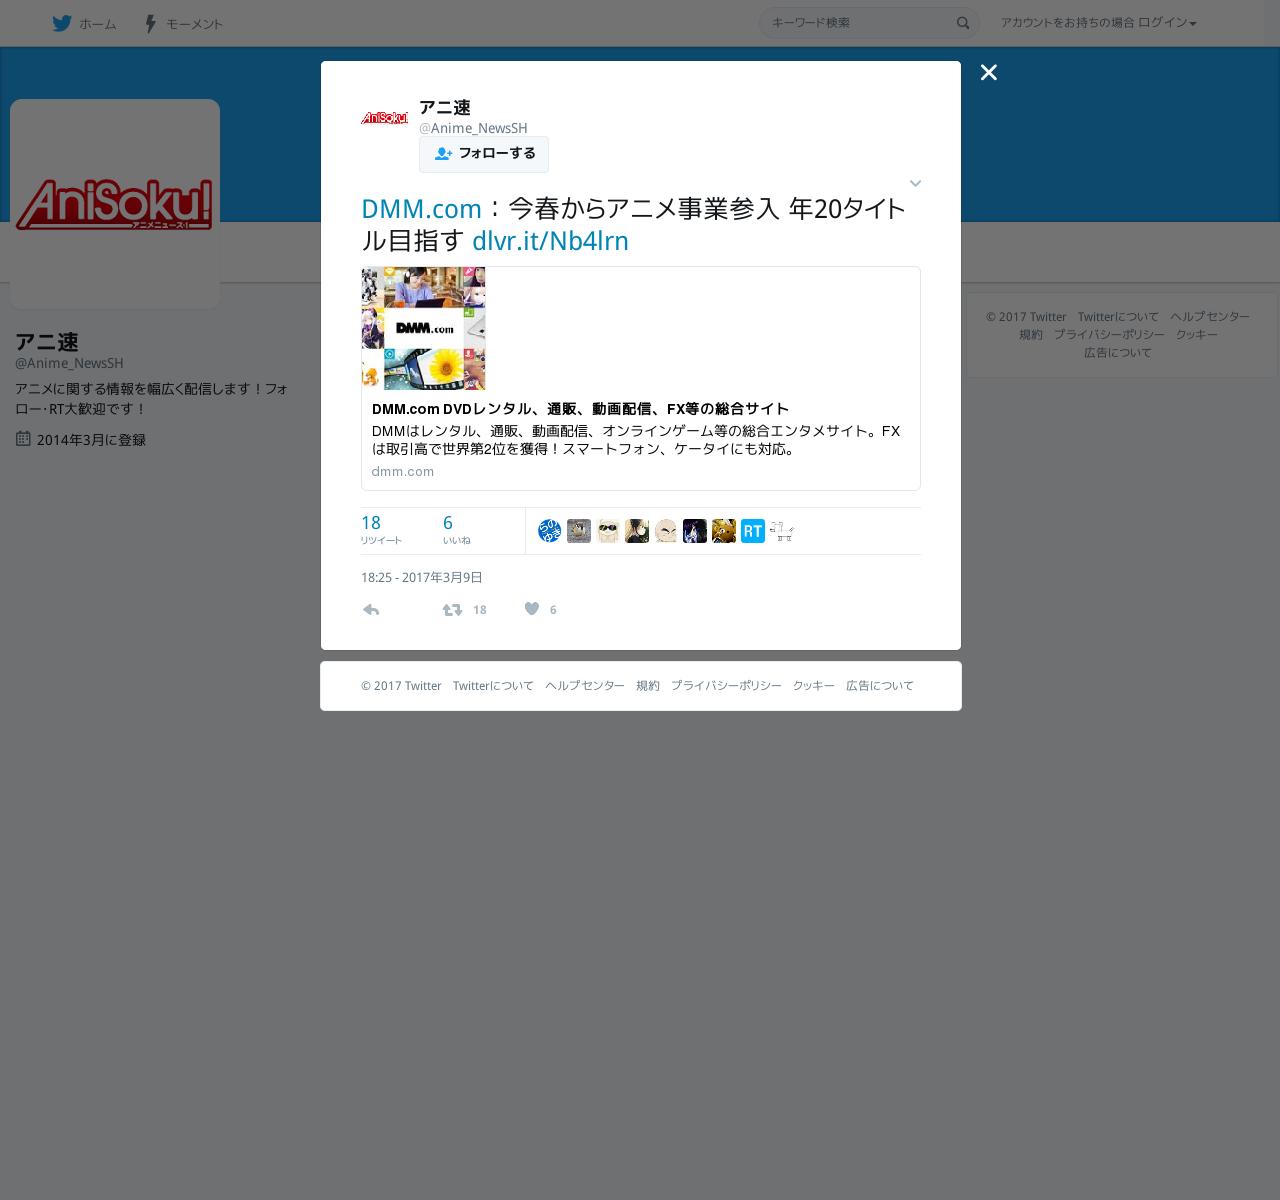The image size is (1280, 1200).
Task: Open 広告について in right sidebar footer
Action: [x=1118, y=352]
